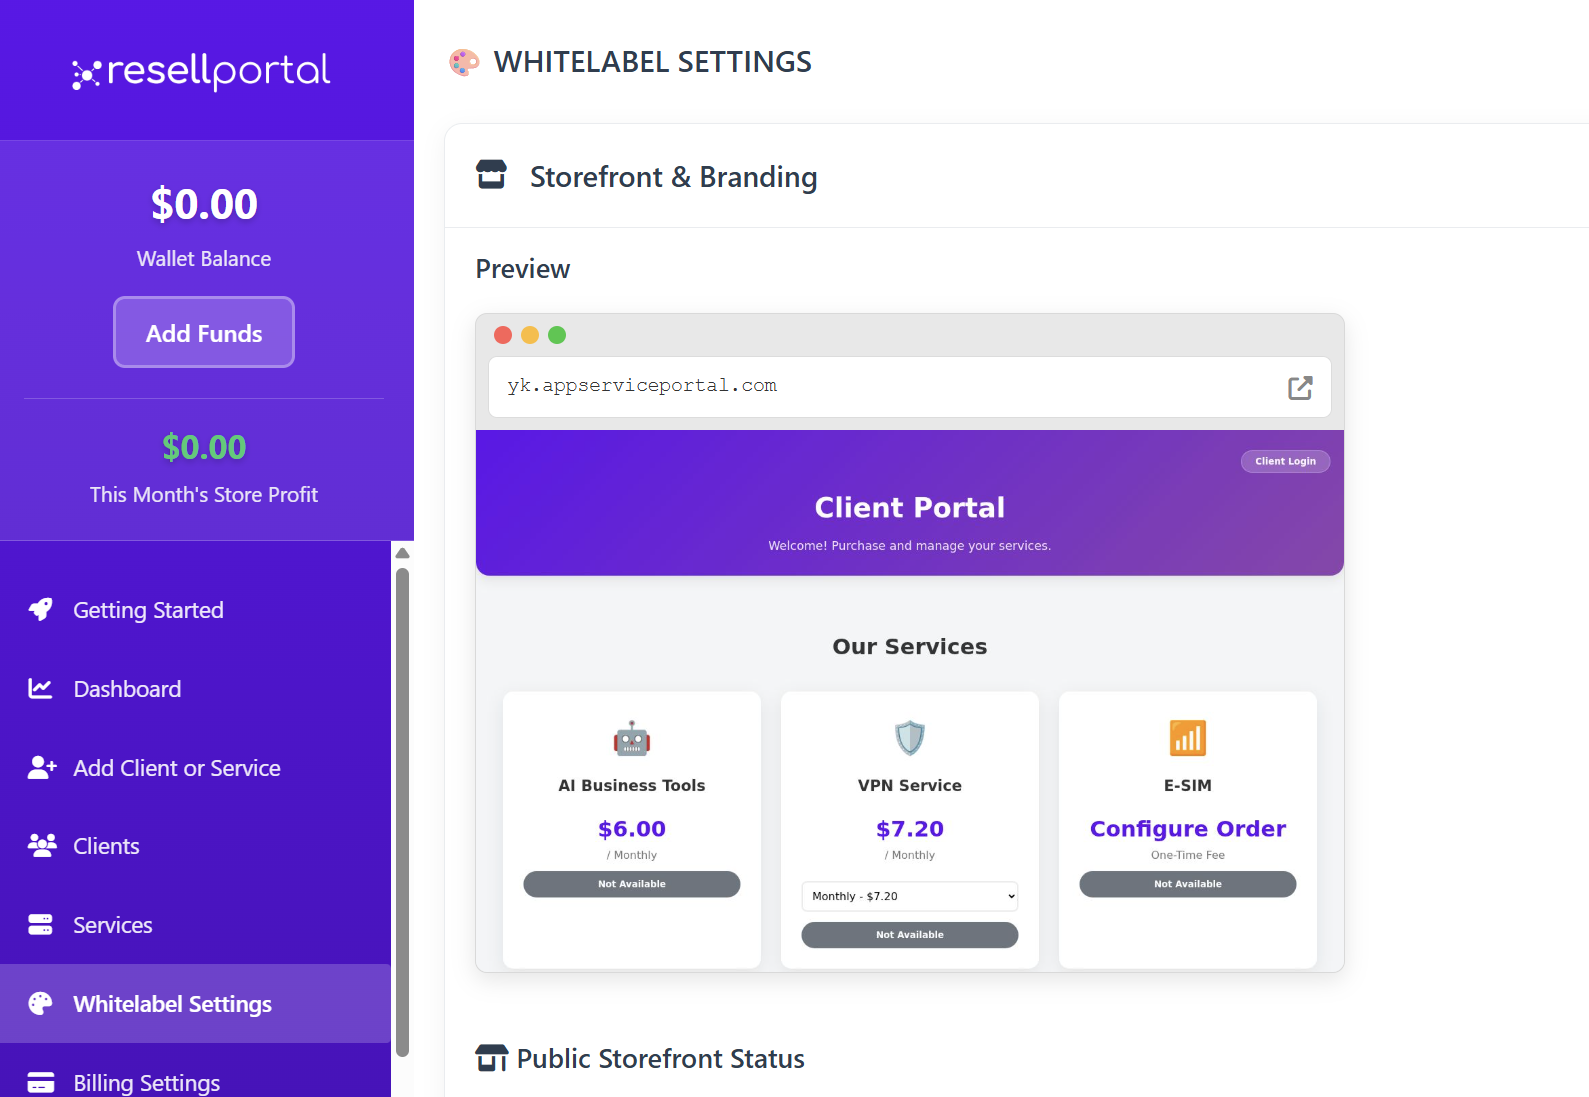
Task: Click the sidebar scrollbar up arrow
Action: 403,554
